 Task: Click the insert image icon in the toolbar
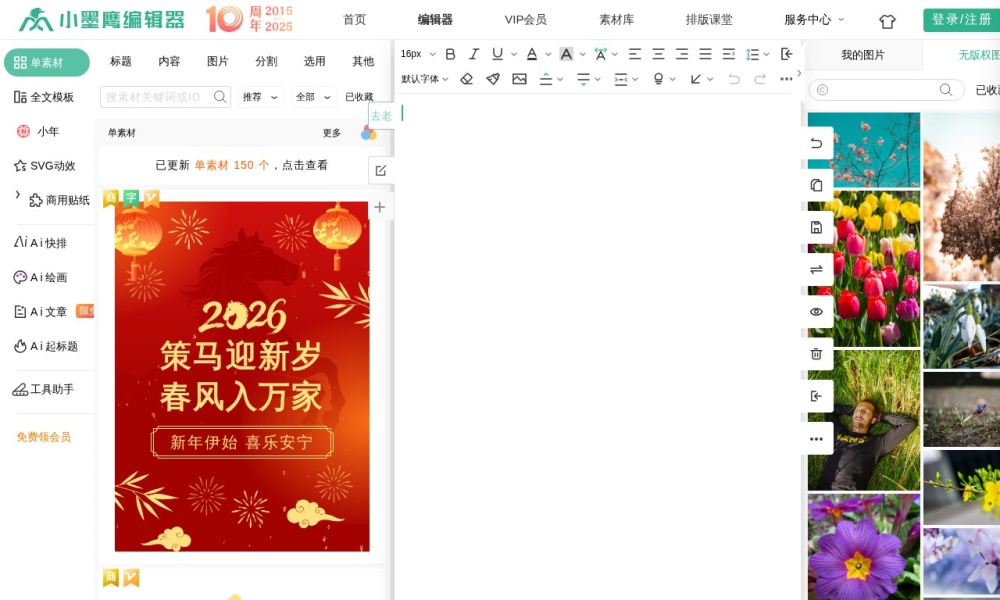[519, 78]
